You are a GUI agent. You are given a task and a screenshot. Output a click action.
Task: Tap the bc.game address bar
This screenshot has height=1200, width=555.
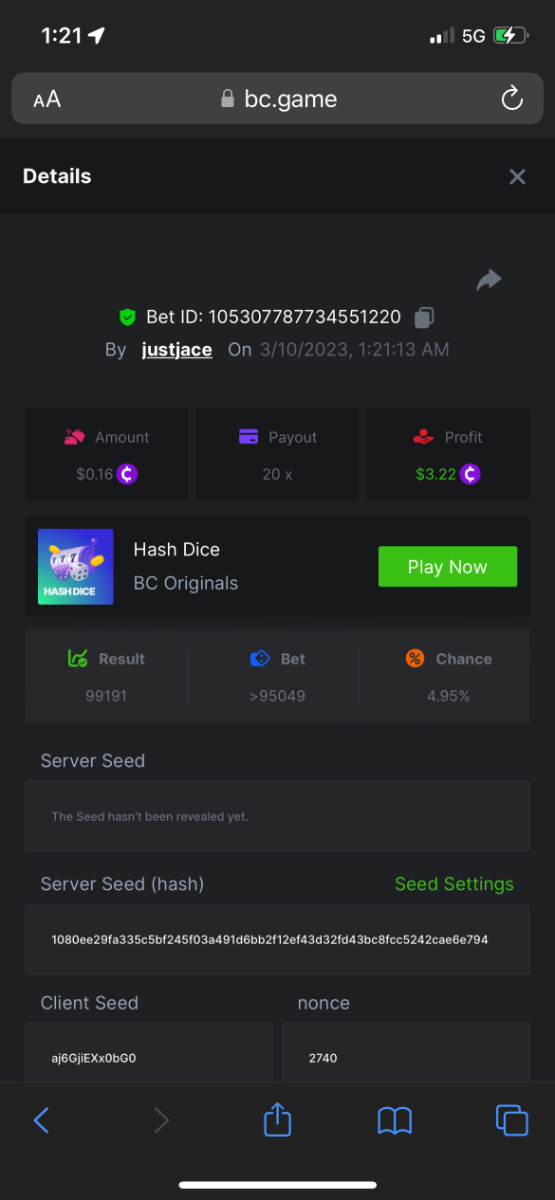tap(277, 99)
